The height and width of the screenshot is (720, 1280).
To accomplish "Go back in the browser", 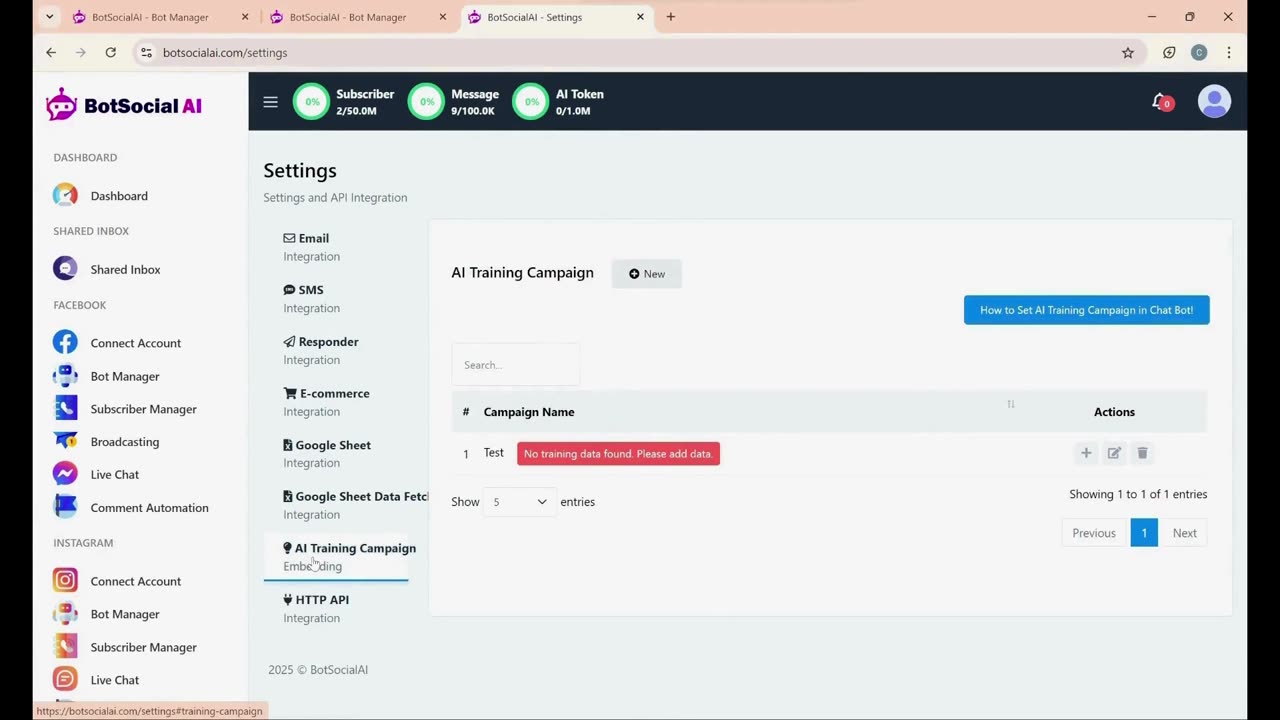I will pos(51,52).
